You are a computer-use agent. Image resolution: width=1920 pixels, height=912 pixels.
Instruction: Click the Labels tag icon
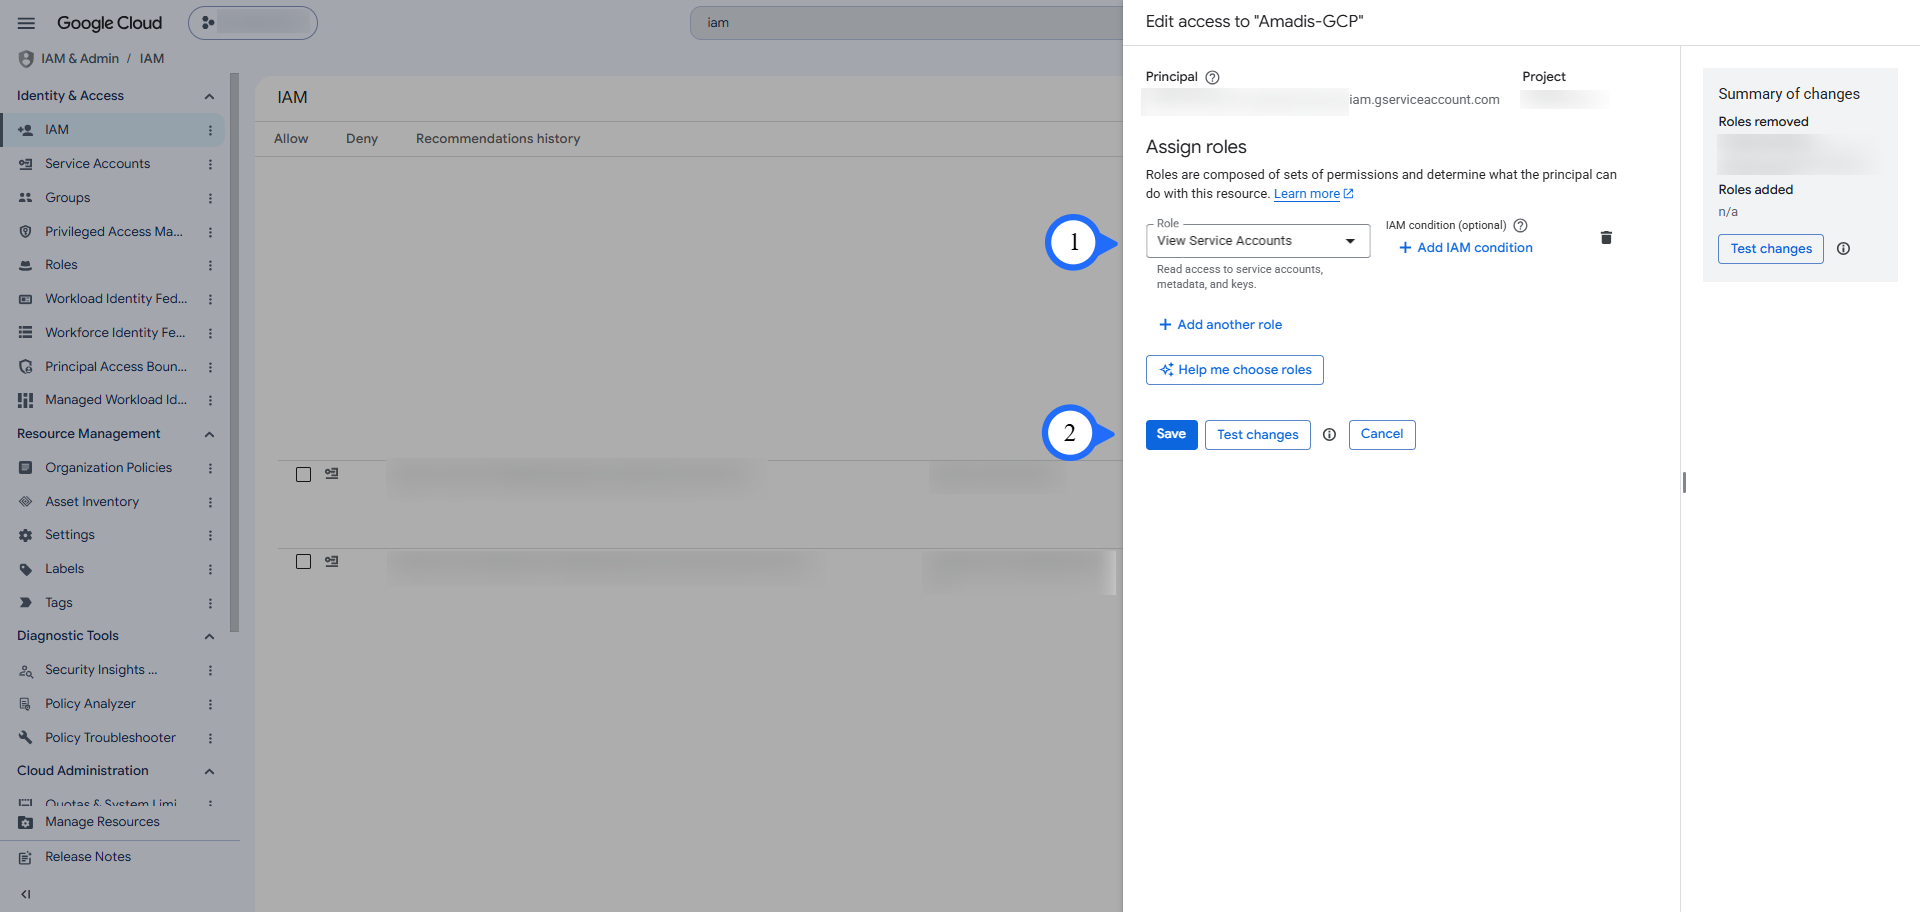(26, 569)
